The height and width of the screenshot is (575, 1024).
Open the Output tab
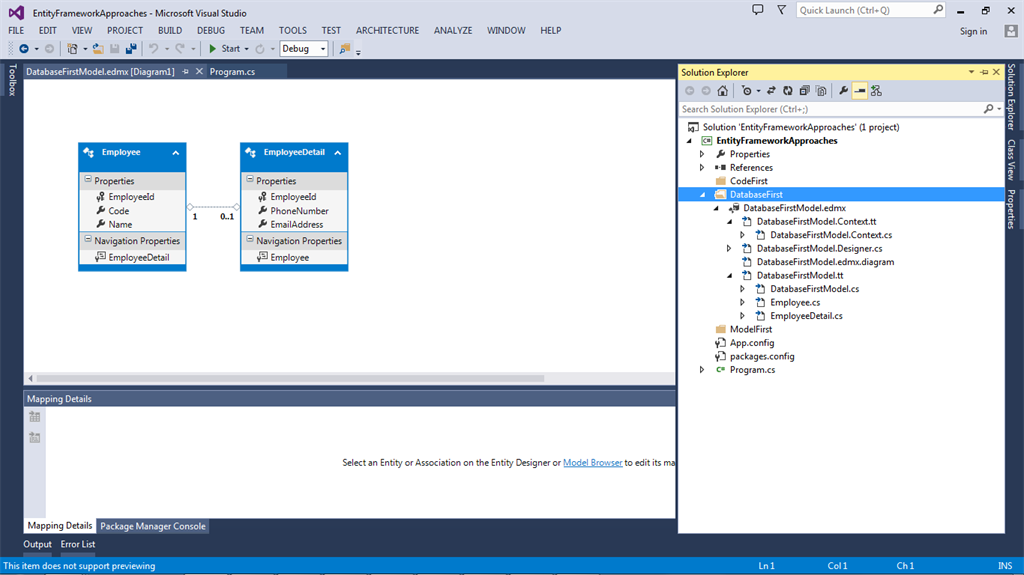coord(37,544)
